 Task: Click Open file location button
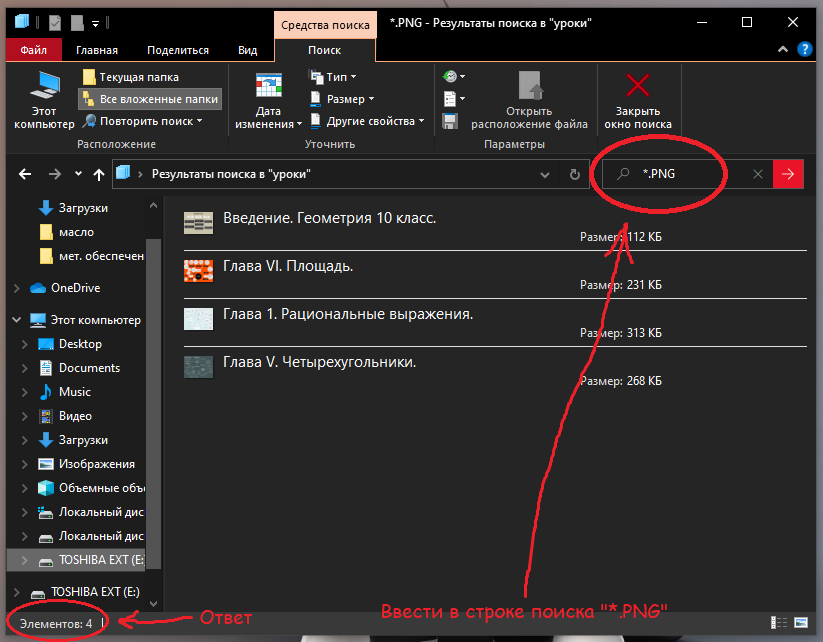[x=529, y=100]
